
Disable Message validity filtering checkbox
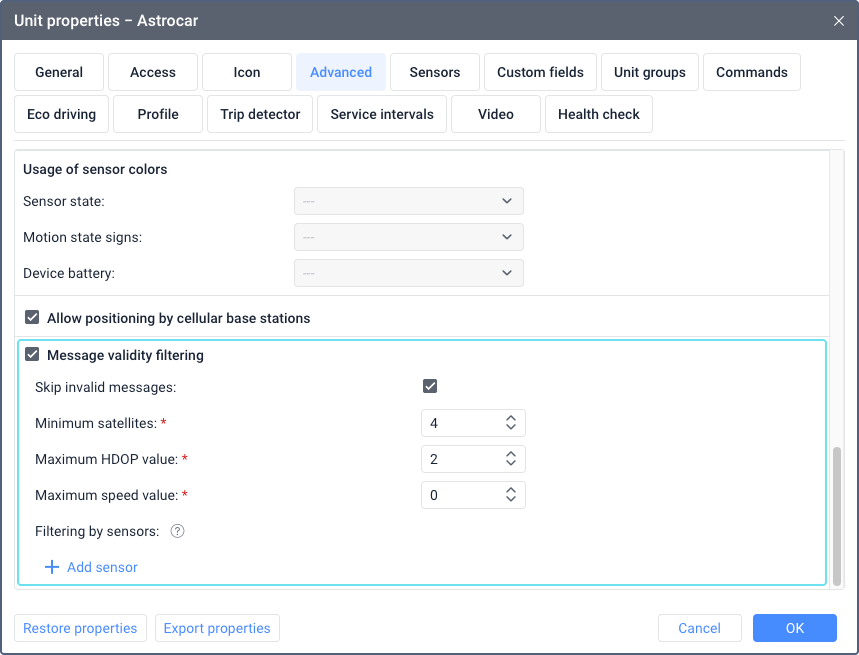tap(33, 354)
